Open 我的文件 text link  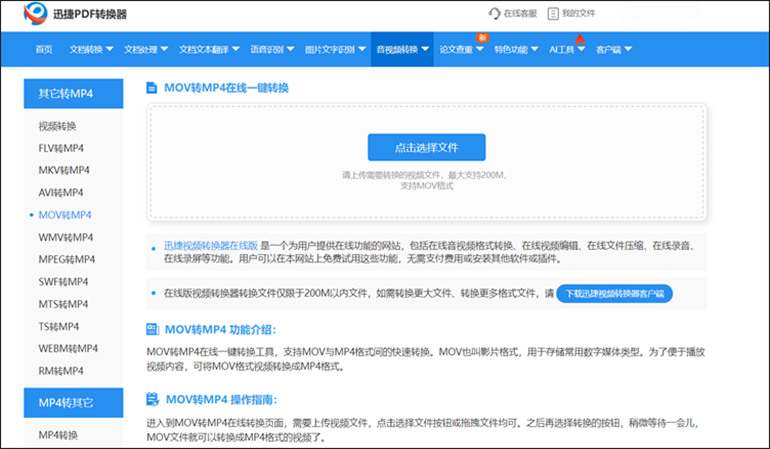tap(578, 13)
